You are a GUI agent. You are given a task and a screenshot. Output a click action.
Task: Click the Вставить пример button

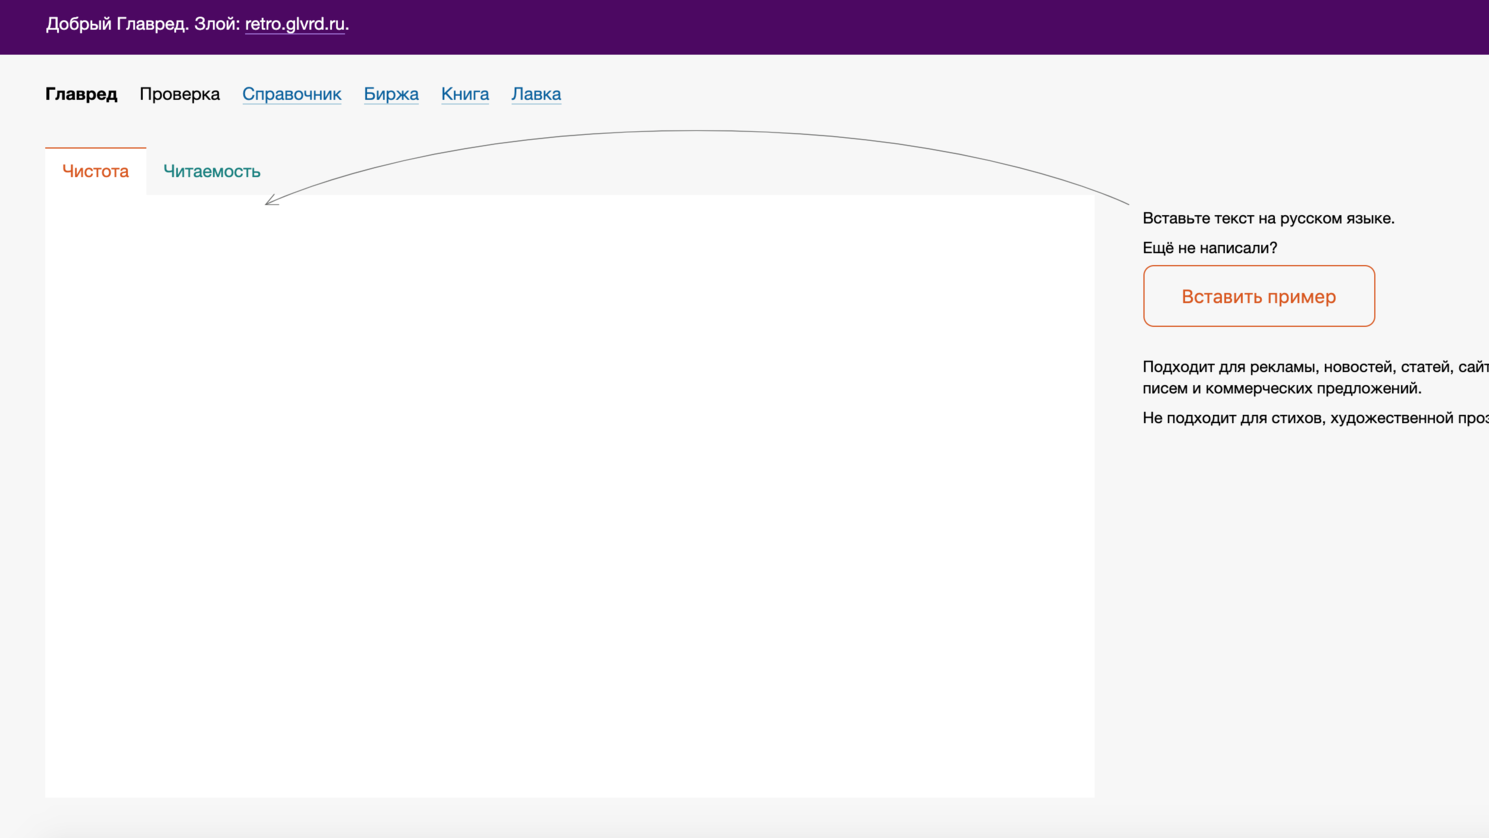coord(1259,296)
